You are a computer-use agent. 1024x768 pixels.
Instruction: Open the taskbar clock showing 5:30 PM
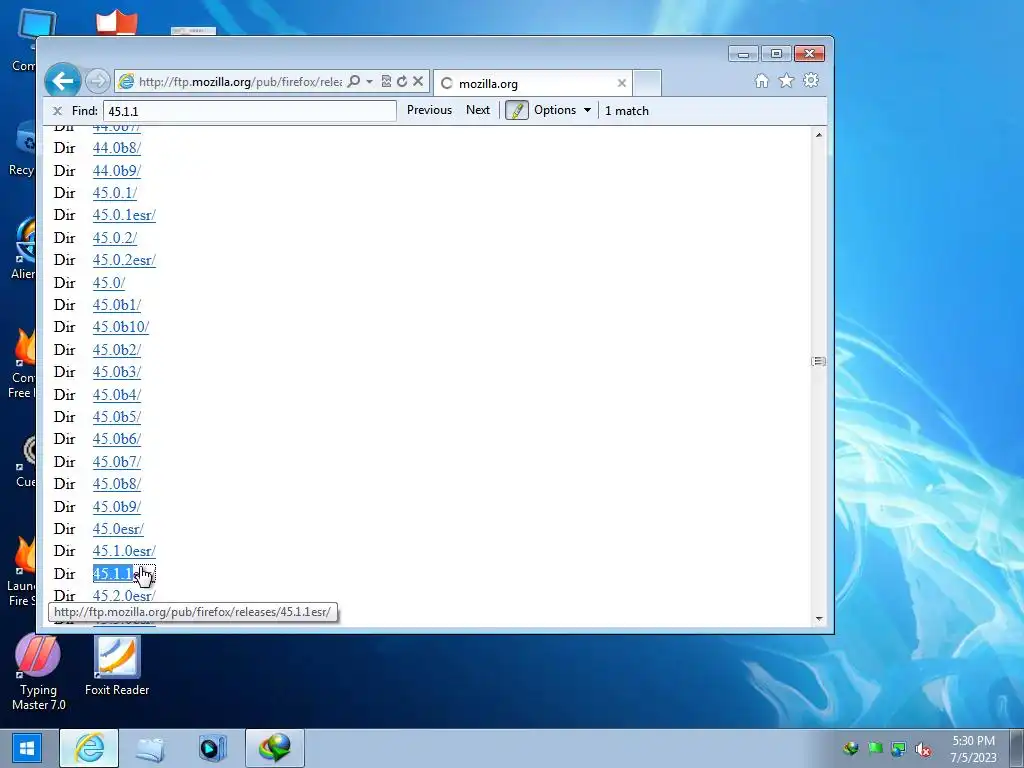(x=973, y=749)
